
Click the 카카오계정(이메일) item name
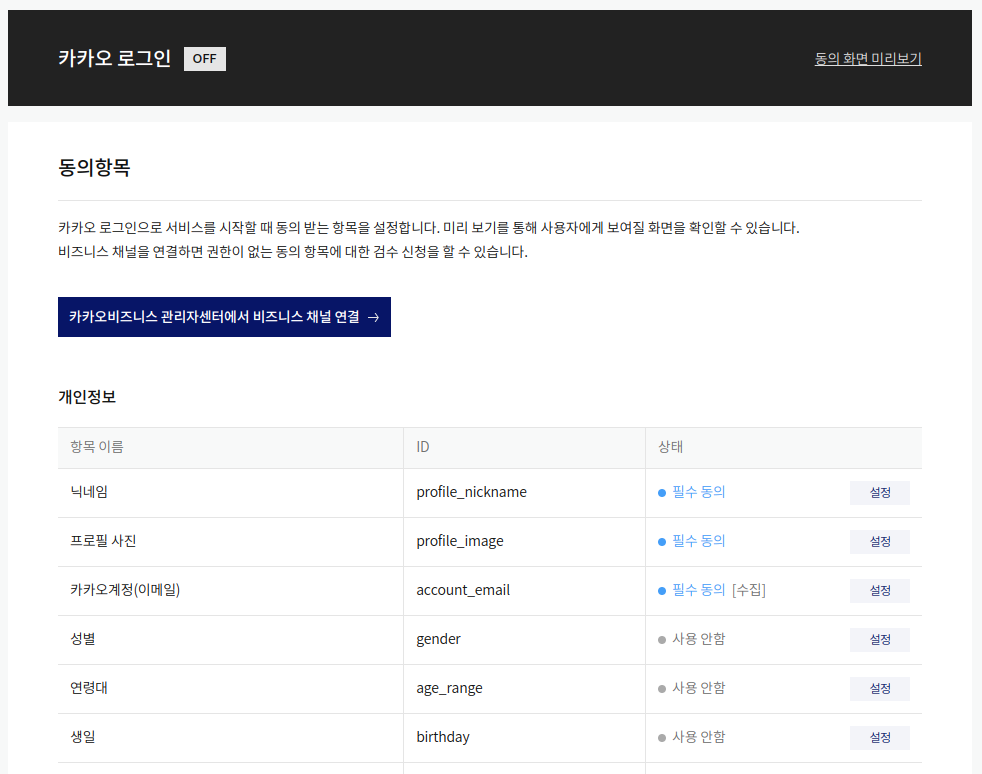[x=125, y=589]
